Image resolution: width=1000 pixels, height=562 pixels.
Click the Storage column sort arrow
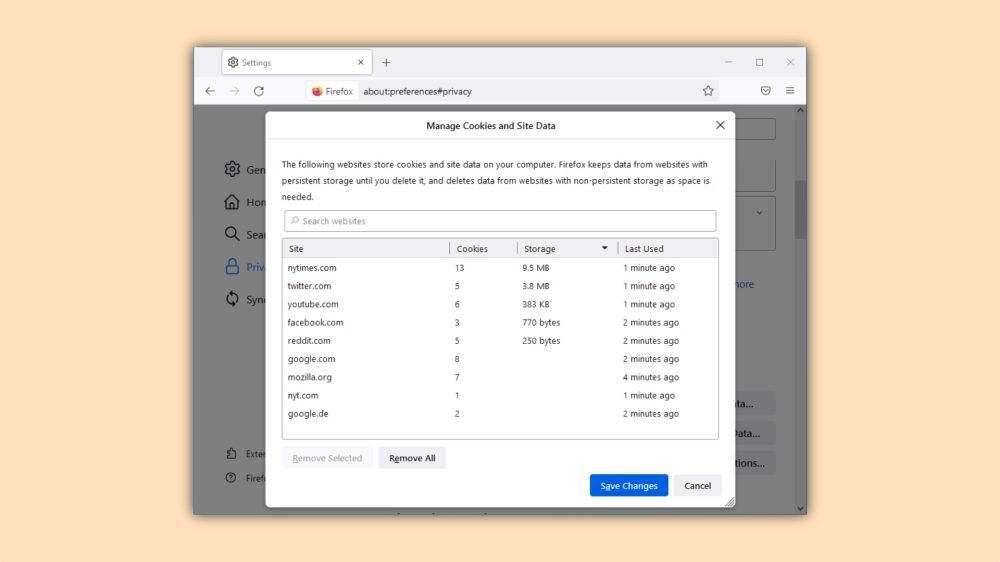(x=604, y=248)
